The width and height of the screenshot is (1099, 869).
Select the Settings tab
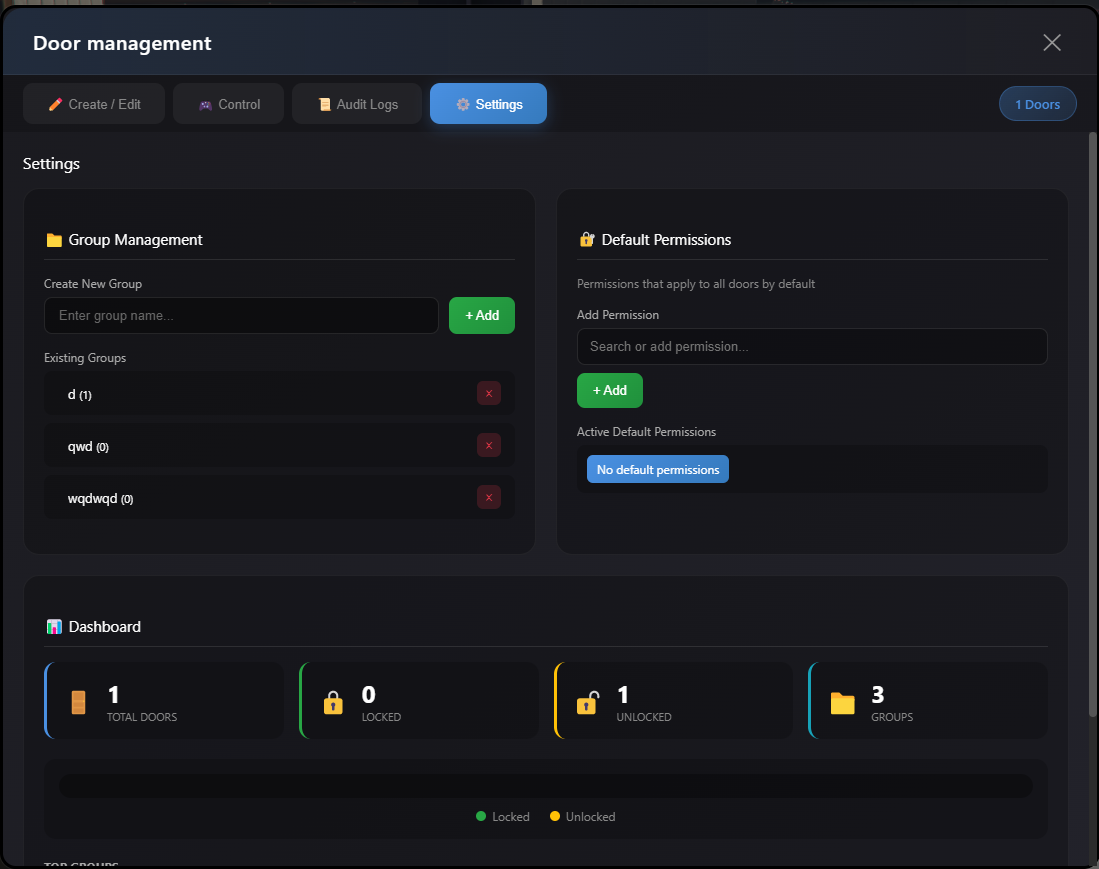pos(488,104)
